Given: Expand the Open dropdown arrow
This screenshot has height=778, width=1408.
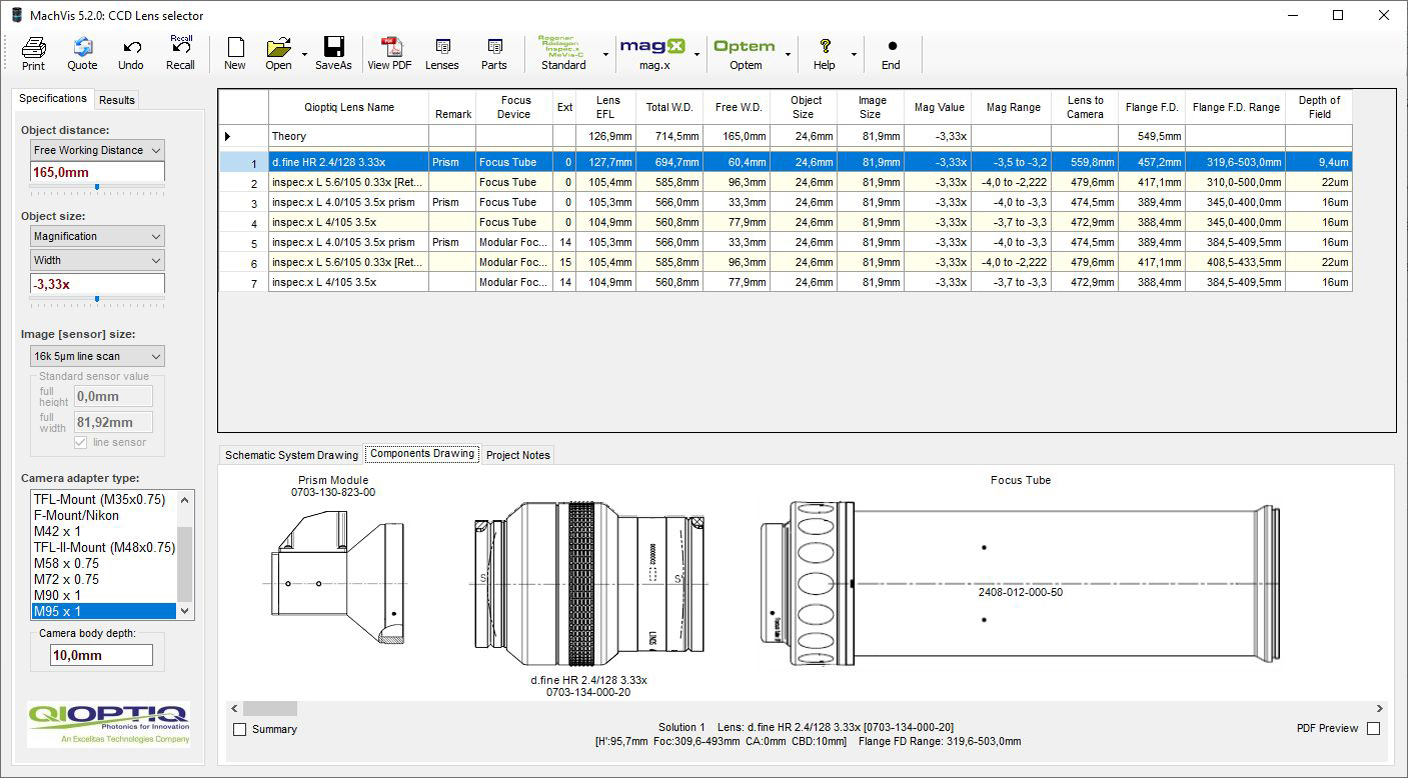Looking at the screenshot, I should 303,54.
